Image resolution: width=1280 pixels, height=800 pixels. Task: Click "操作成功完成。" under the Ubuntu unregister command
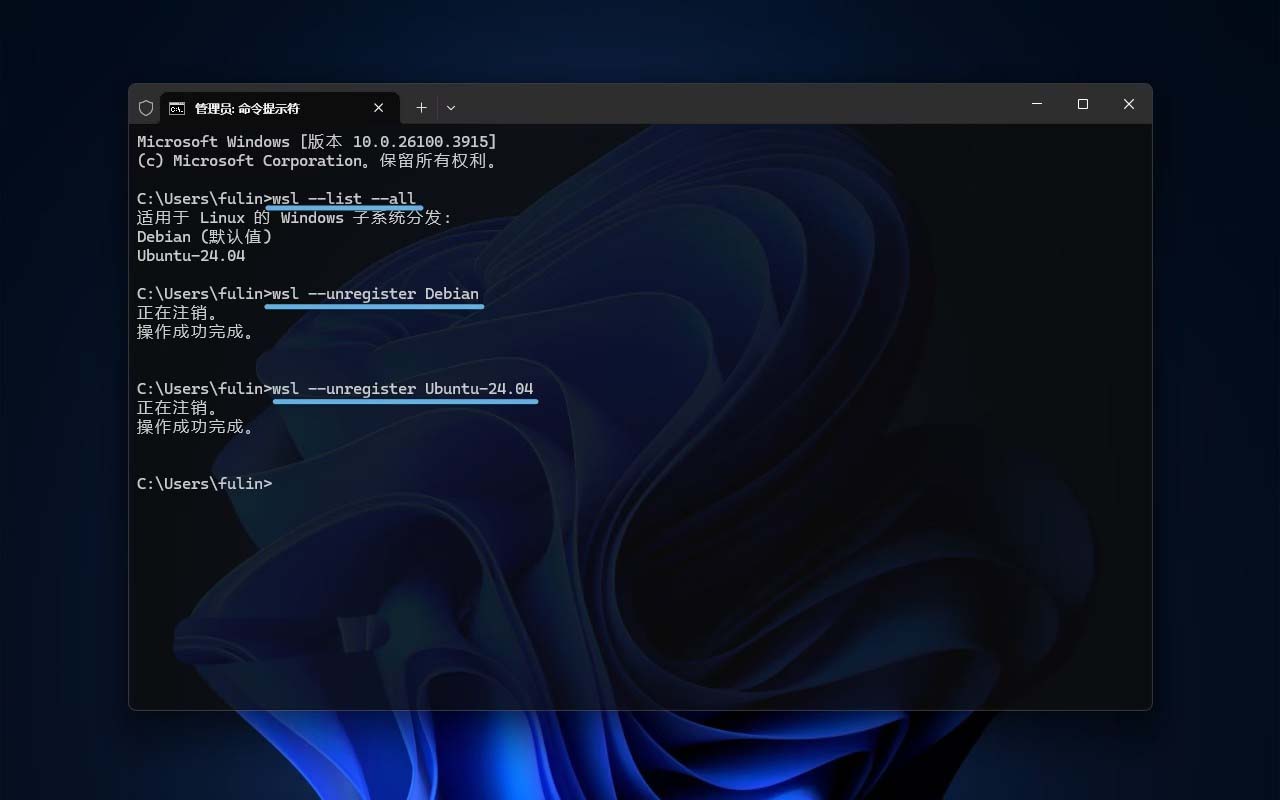[x=196, y=427]
